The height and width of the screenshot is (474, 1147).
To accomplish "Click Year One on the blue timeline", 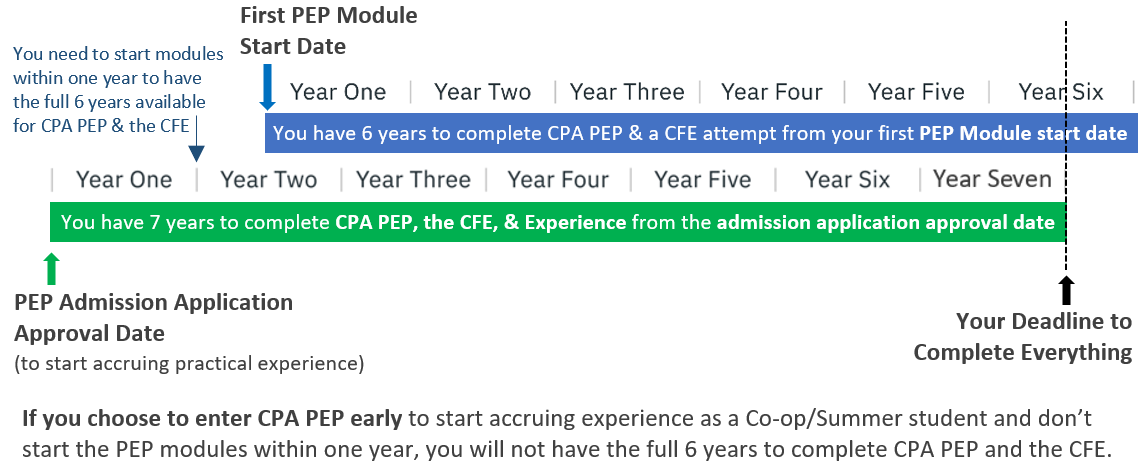I will coord(337,92).
